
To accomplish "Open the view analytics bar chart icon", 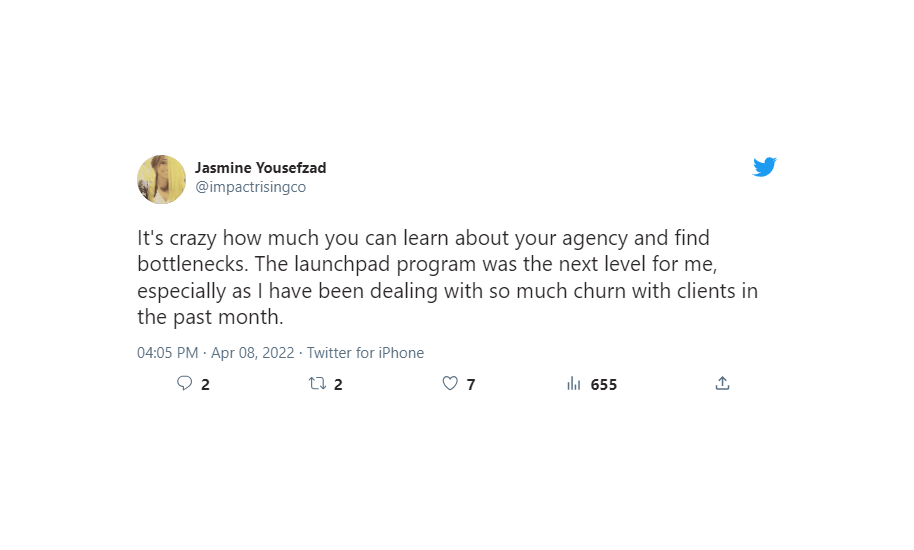I will click(574, 383).
